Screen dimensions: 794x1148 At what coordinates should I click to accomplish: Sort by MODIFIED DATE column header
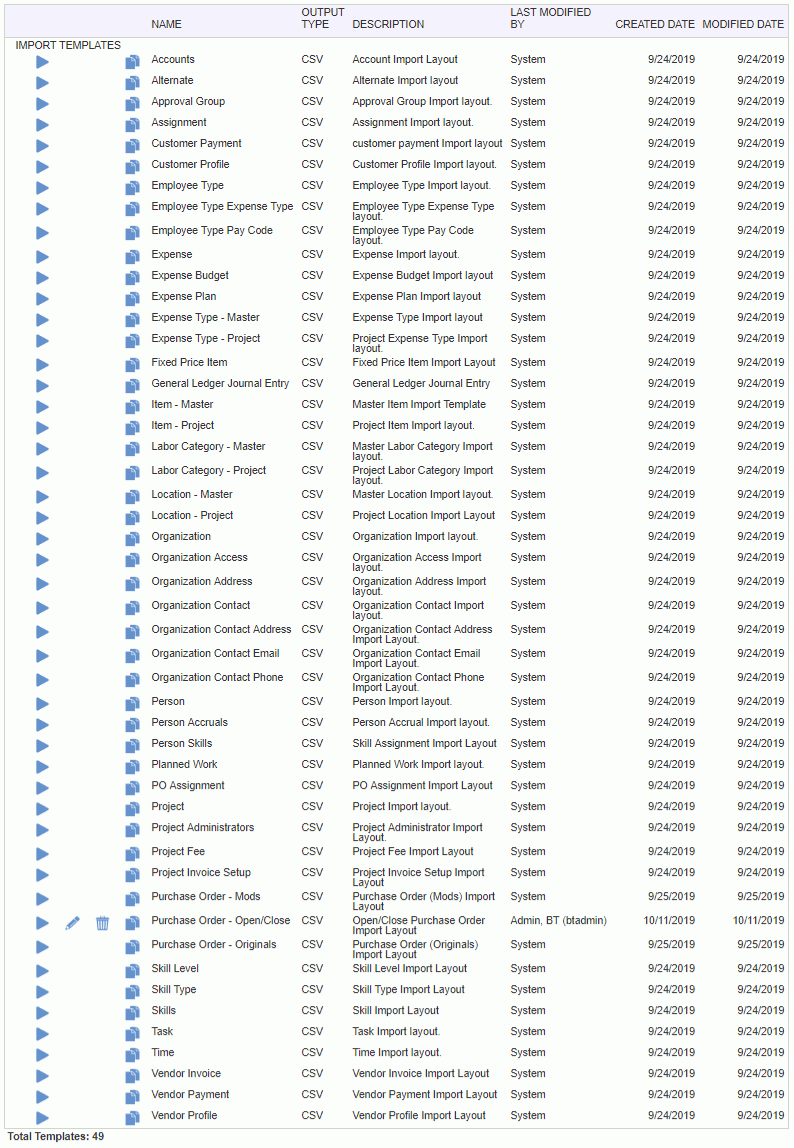743,24
